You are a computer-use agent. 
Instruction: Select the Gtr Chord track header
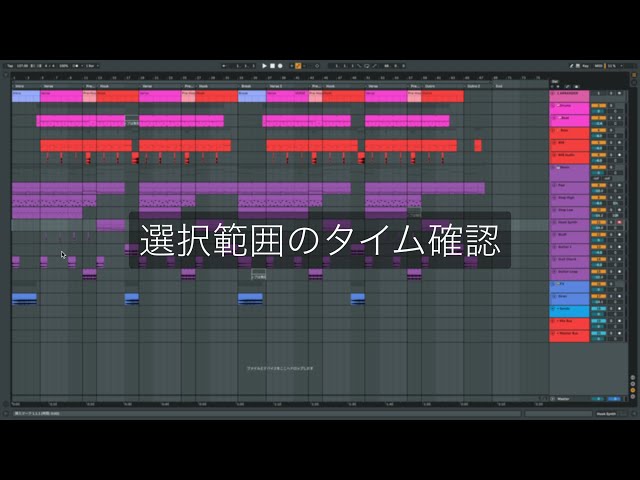[569, 261]
